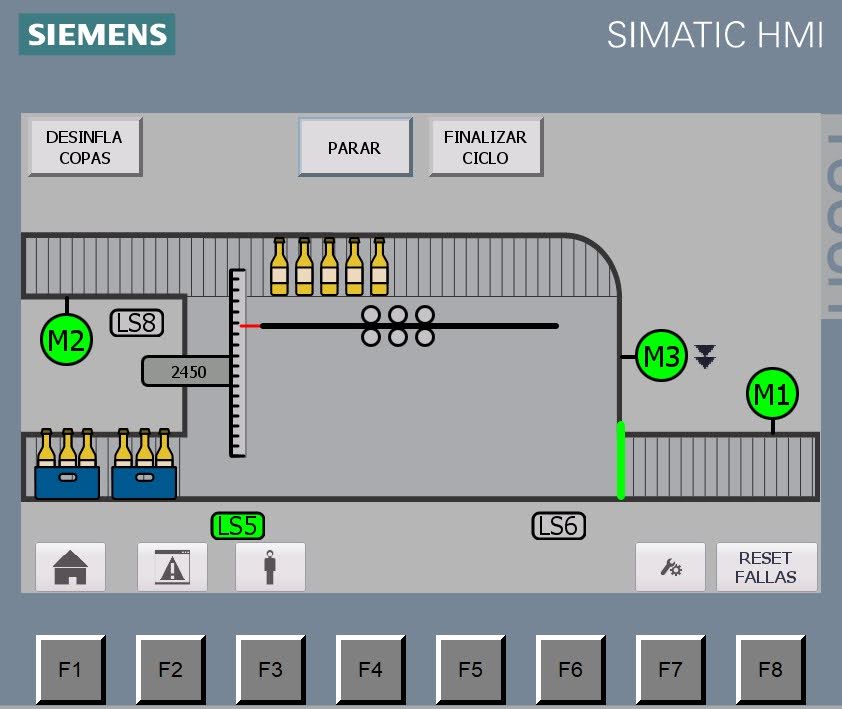Go to the home screen icon

[x=70, y=567]
